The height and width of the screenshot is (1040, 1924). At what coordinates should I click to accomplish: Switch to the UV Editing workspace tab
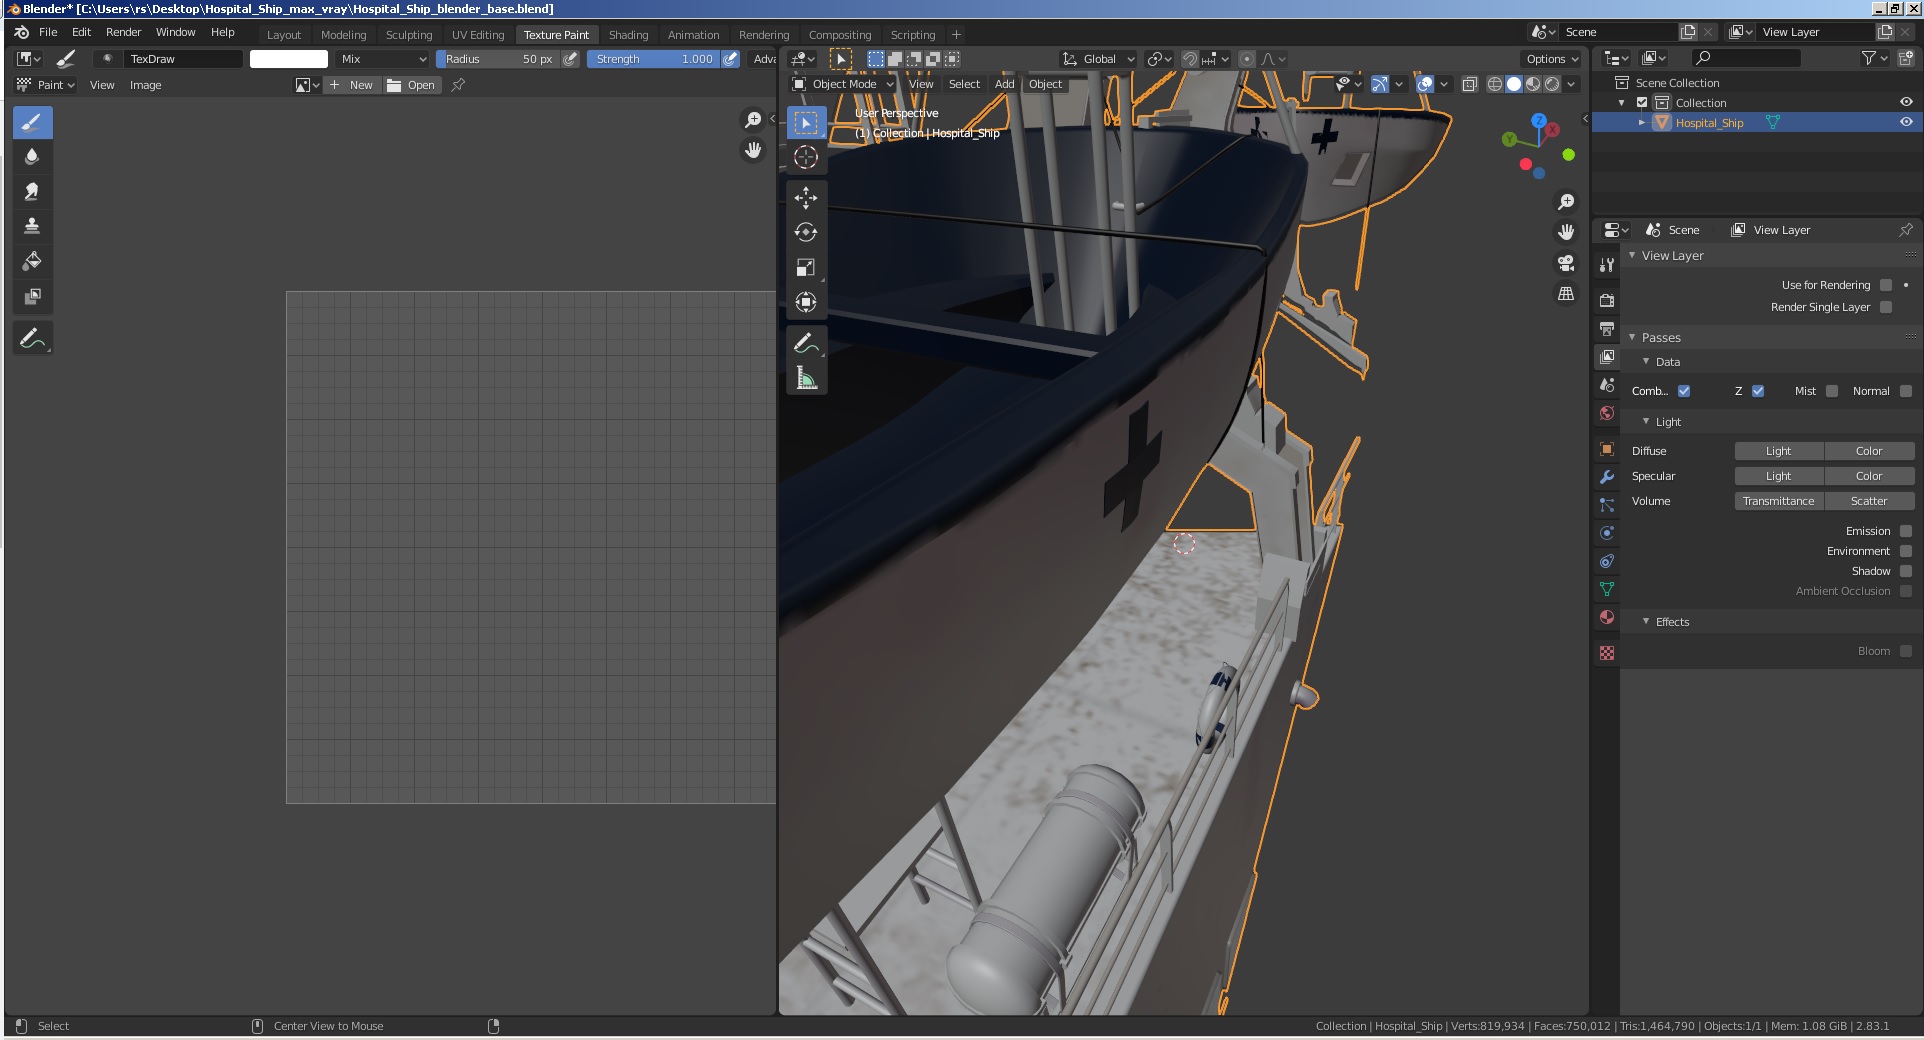[x=478, y=34]
